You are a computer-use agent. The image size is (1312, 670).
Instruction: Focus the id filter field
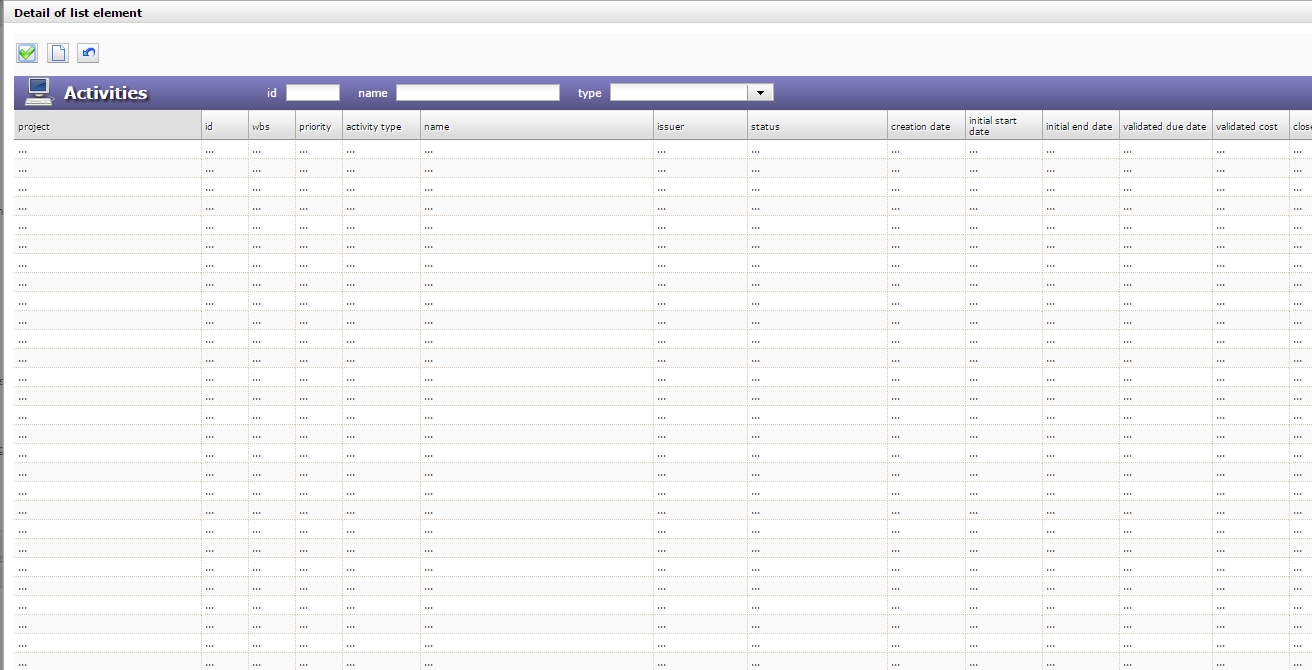click(x=313, y=92)
